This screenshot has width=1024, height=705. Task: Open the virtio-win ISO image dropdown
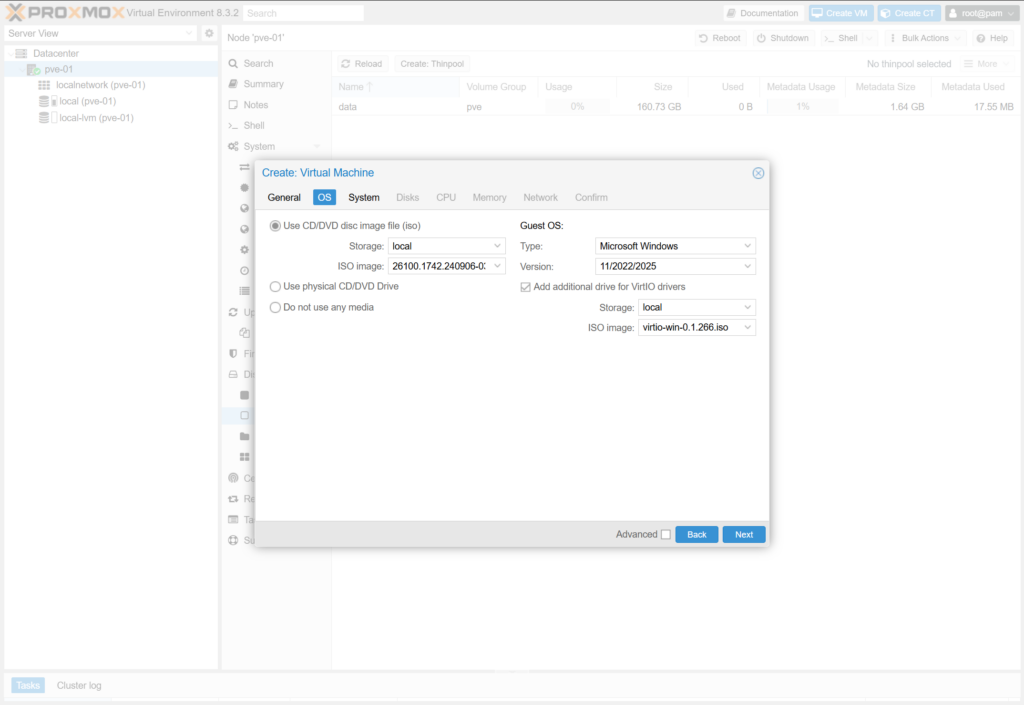tap(747, 328)
